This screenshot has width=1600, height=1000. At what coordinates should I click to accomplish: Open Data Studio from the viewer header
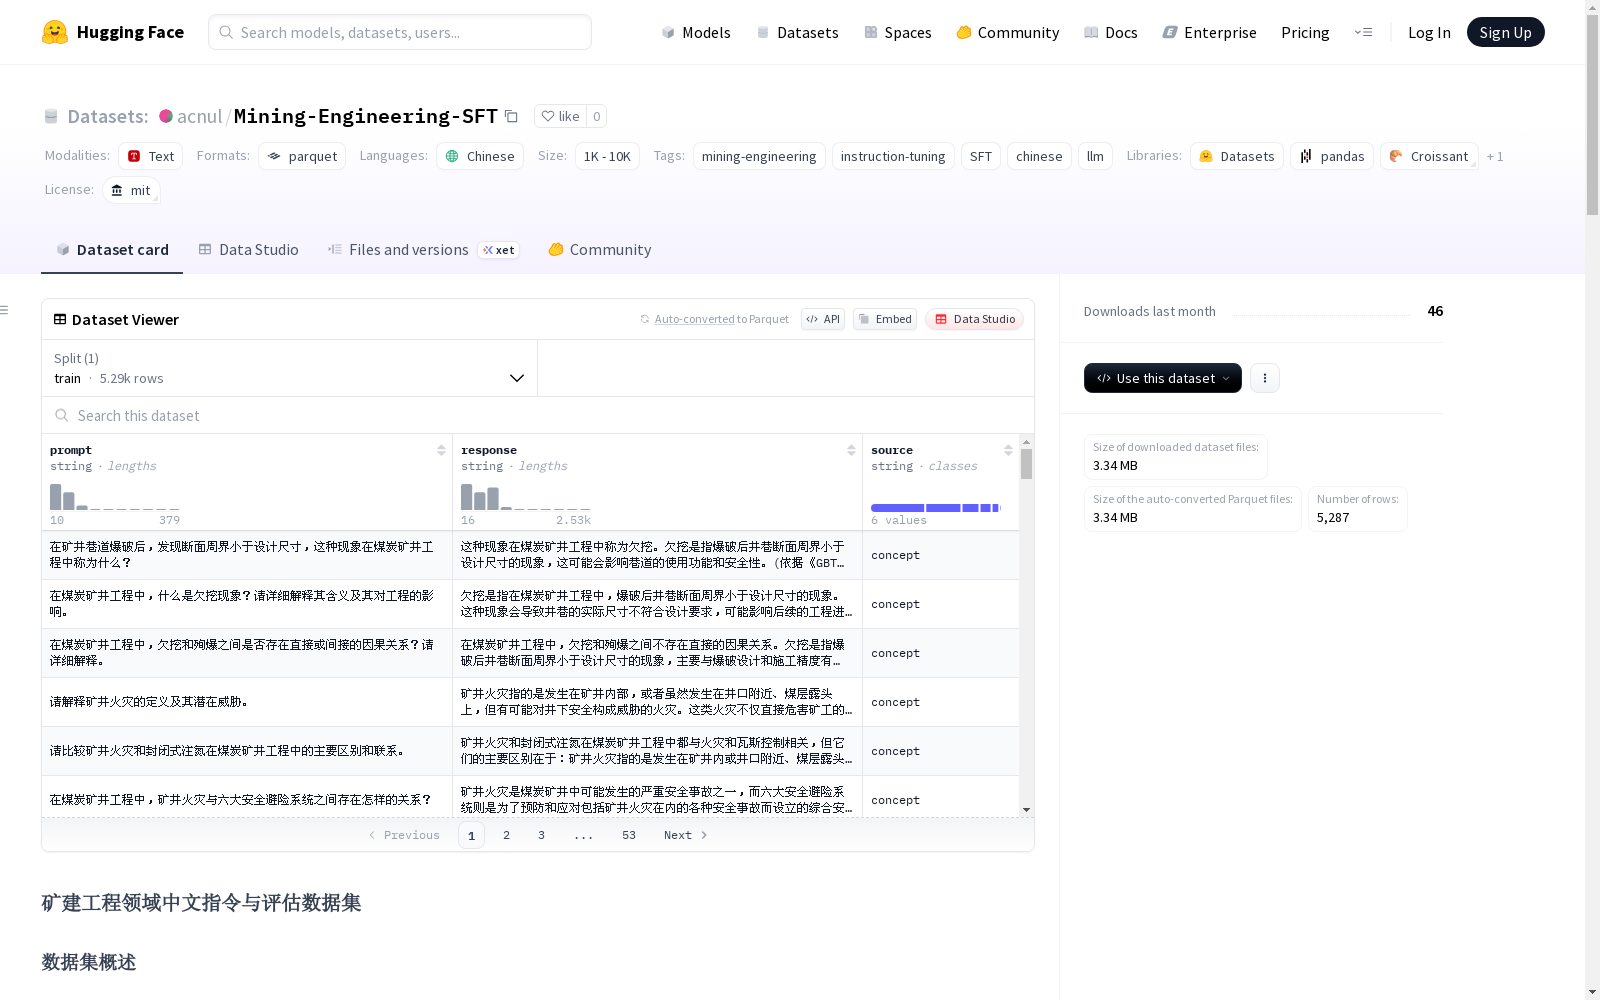pyautogui.click(x=975, y=319)
